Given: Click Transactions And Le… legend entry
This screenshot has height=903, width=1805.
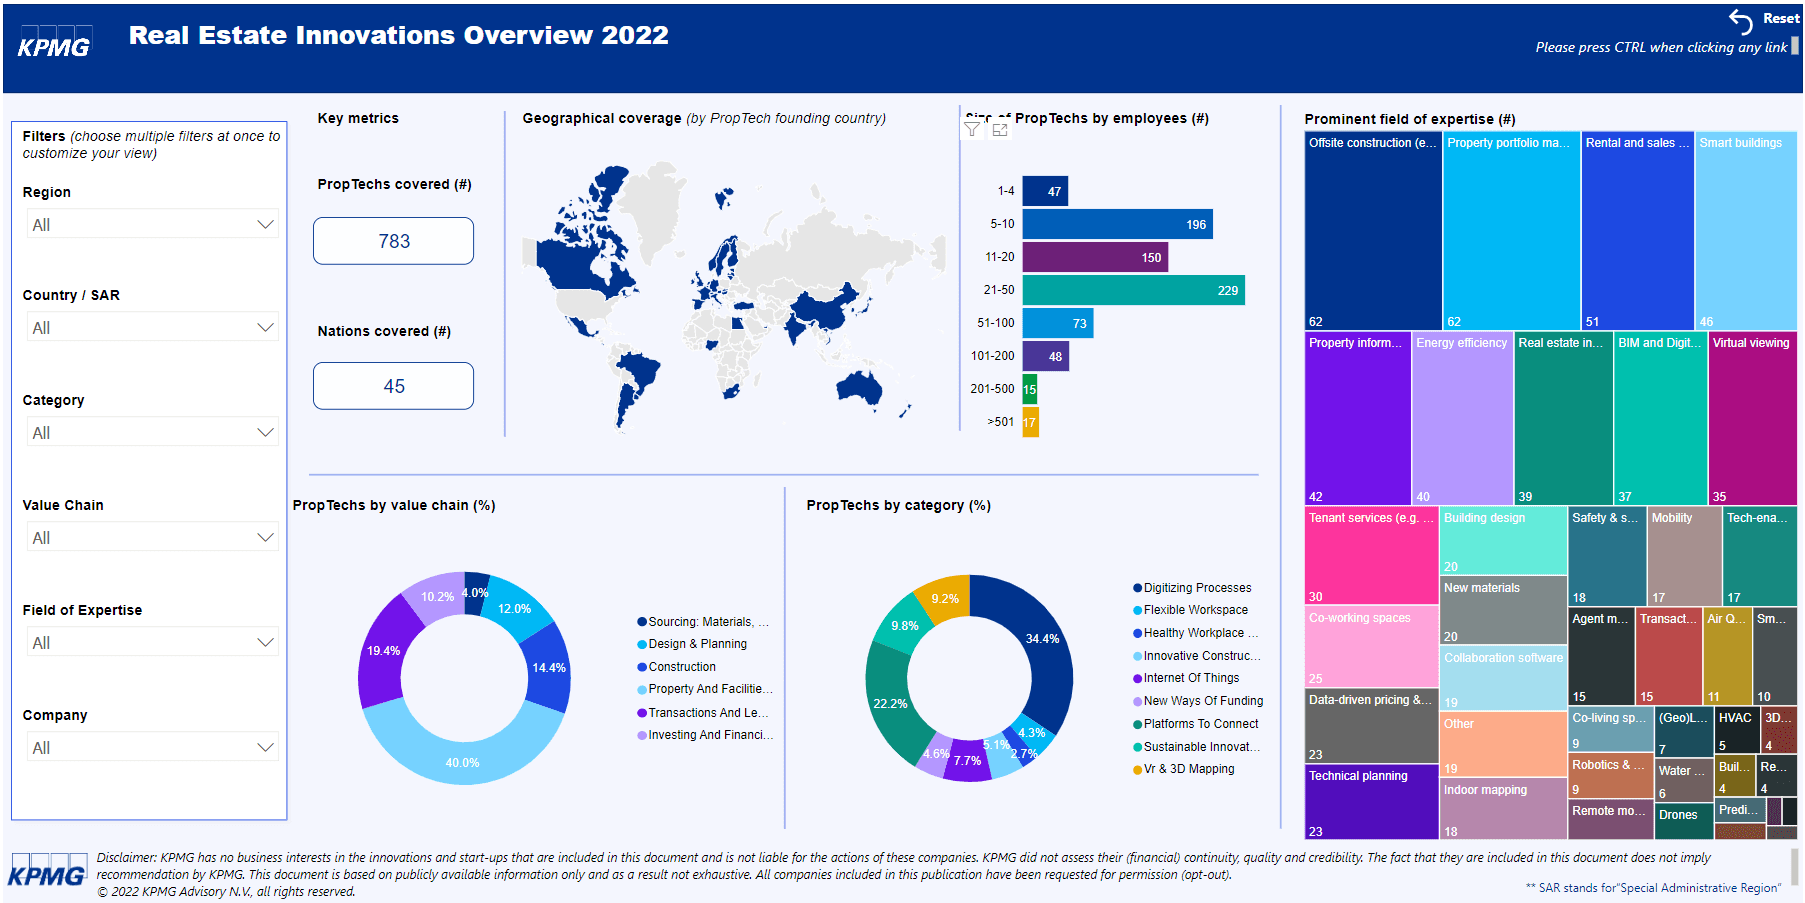Looking at the screenshot, I should (x=703, y=713).
